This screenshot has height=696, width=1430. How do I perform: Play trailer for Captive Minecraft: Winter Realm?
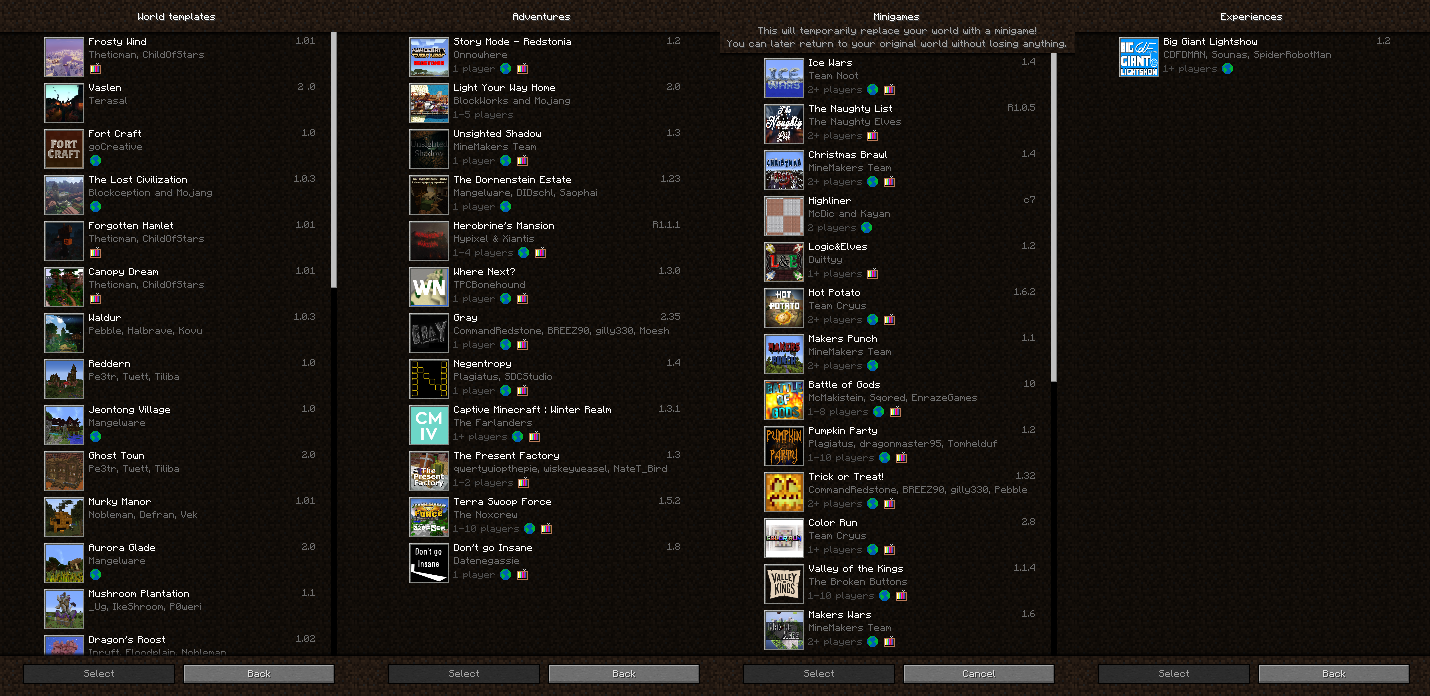[x=534, y=437]
